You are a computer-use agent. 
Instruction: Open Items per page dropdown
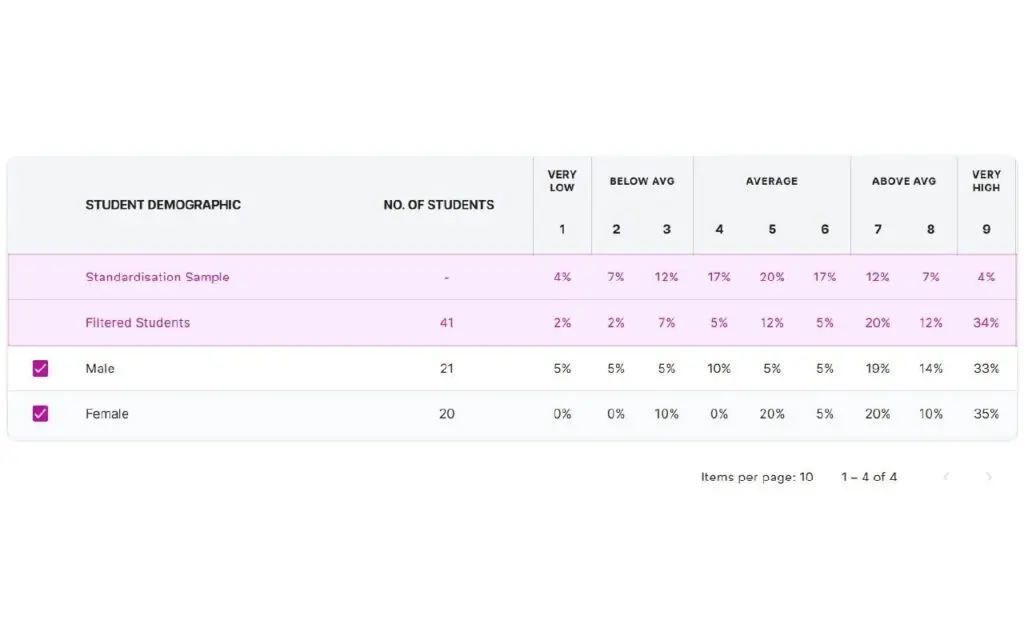(x=757, y=477)
